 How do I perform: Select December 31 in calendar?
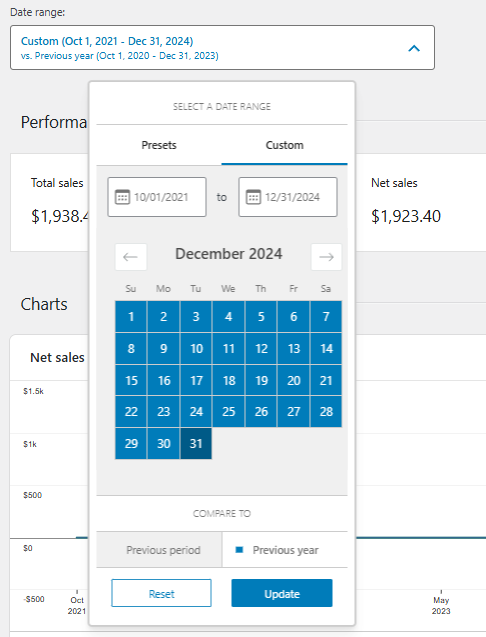pos(196,443)
